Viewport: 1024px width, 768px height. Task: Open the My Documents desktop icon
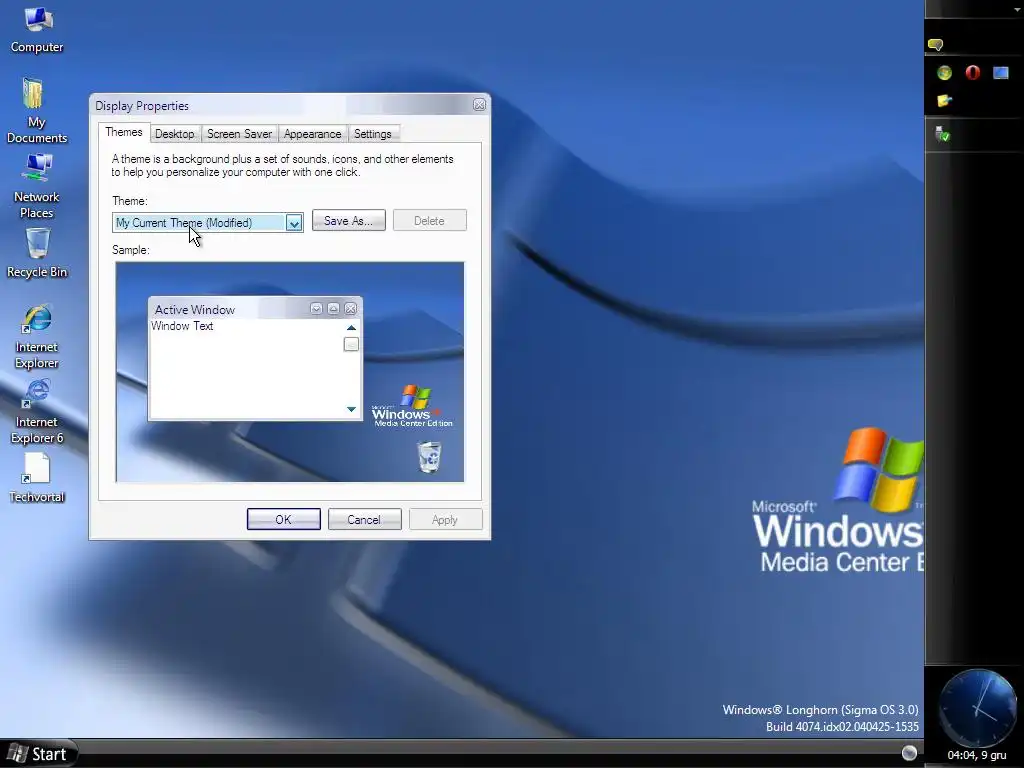tap(37, 110)
